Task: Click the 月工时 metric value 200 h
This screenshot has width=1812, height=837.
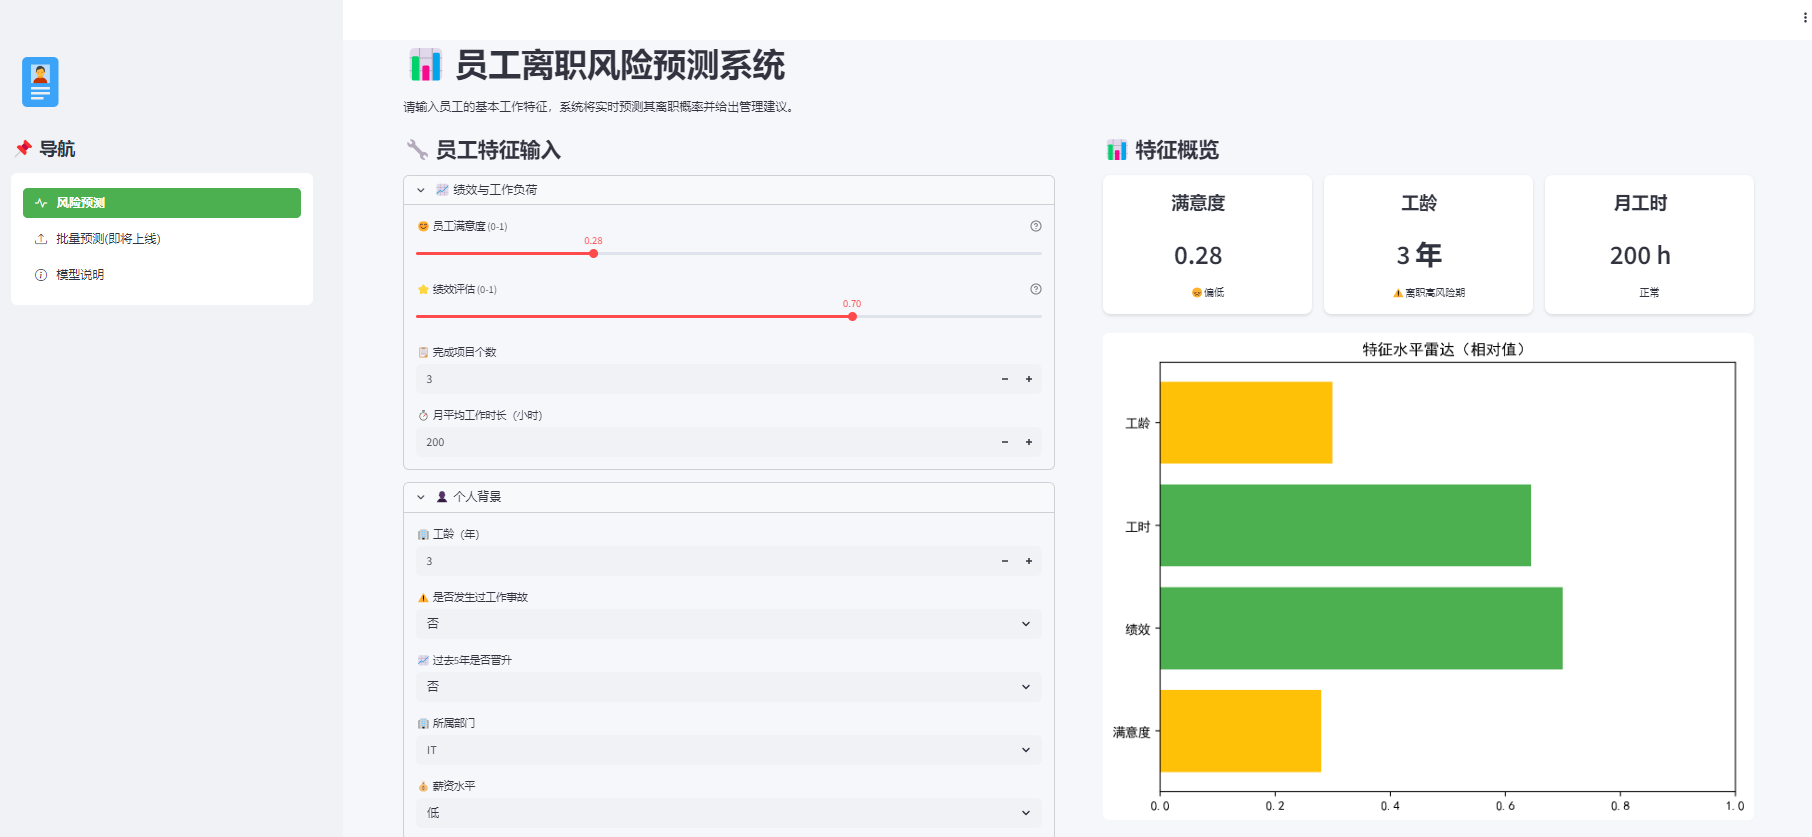Action: pyautogui.click(x=1640, y=256)
